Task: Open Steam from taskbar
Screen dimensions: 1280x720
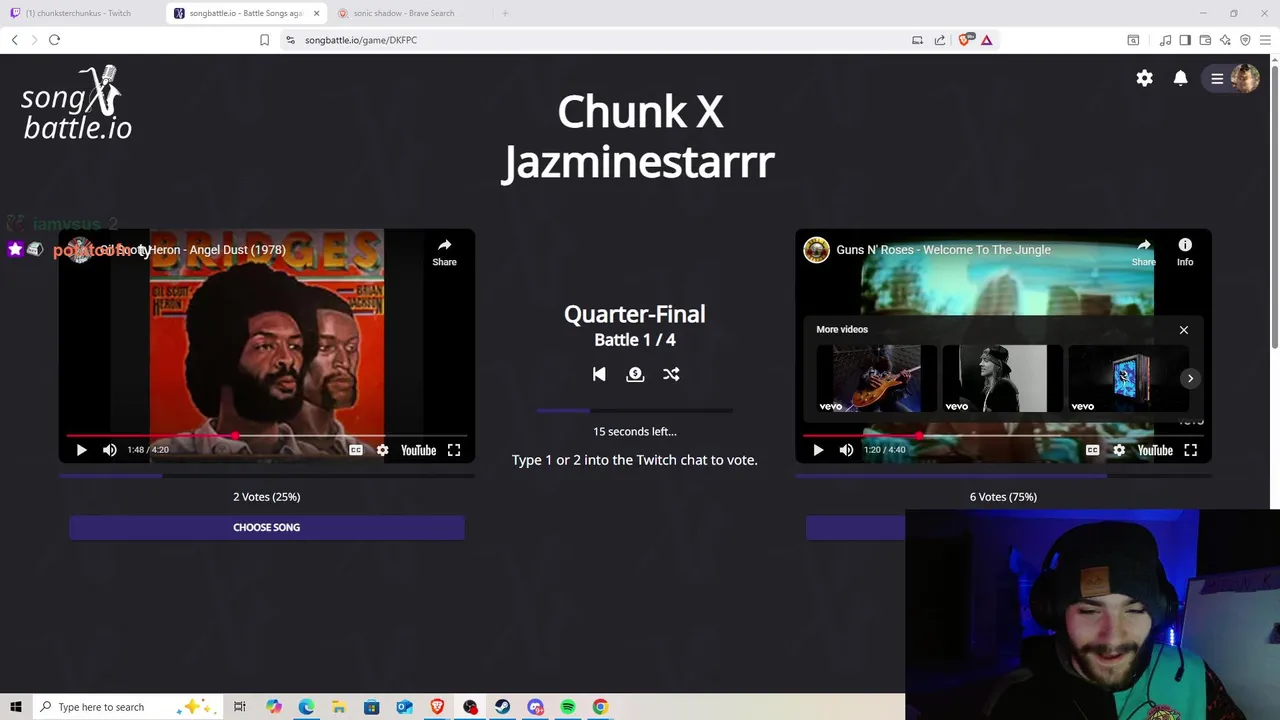Action: coord(502,707)
